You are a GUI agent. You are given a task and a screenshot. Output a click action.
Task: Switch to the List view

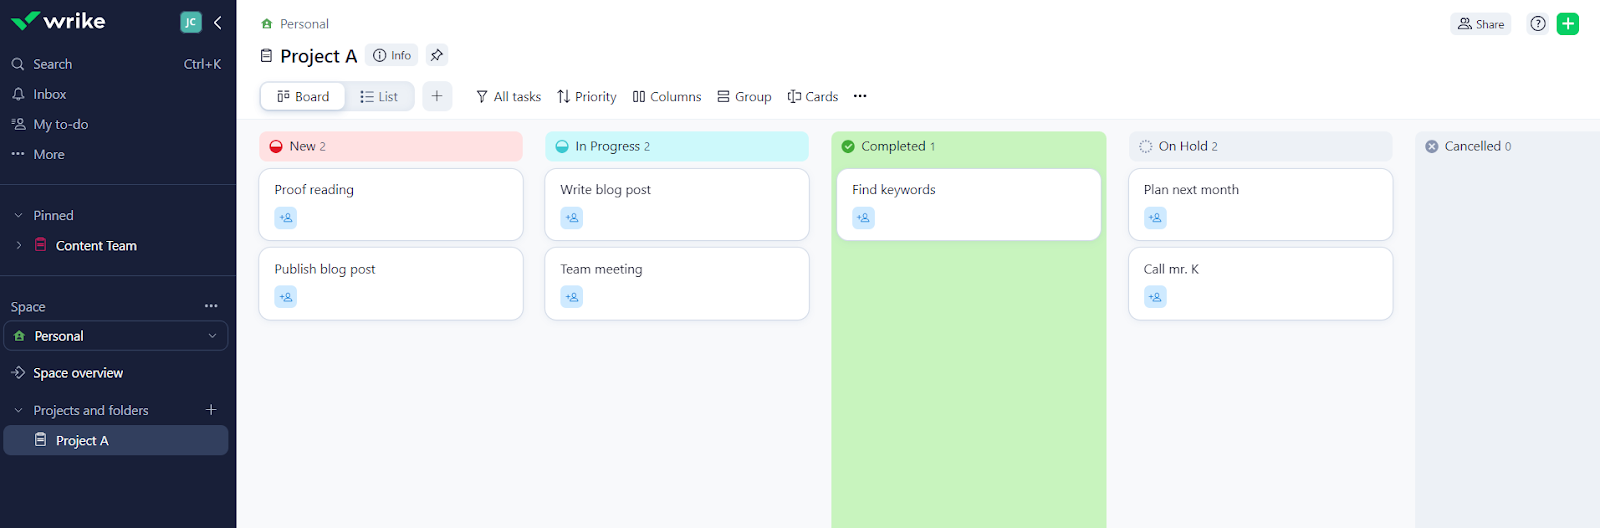coord(379,96)
